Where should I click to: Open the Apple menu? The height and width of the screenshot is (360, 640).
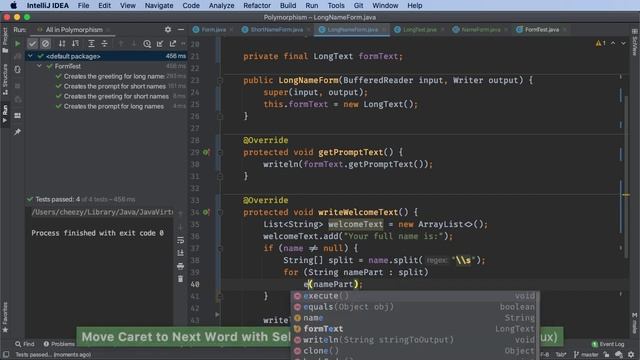pos(13,5)
